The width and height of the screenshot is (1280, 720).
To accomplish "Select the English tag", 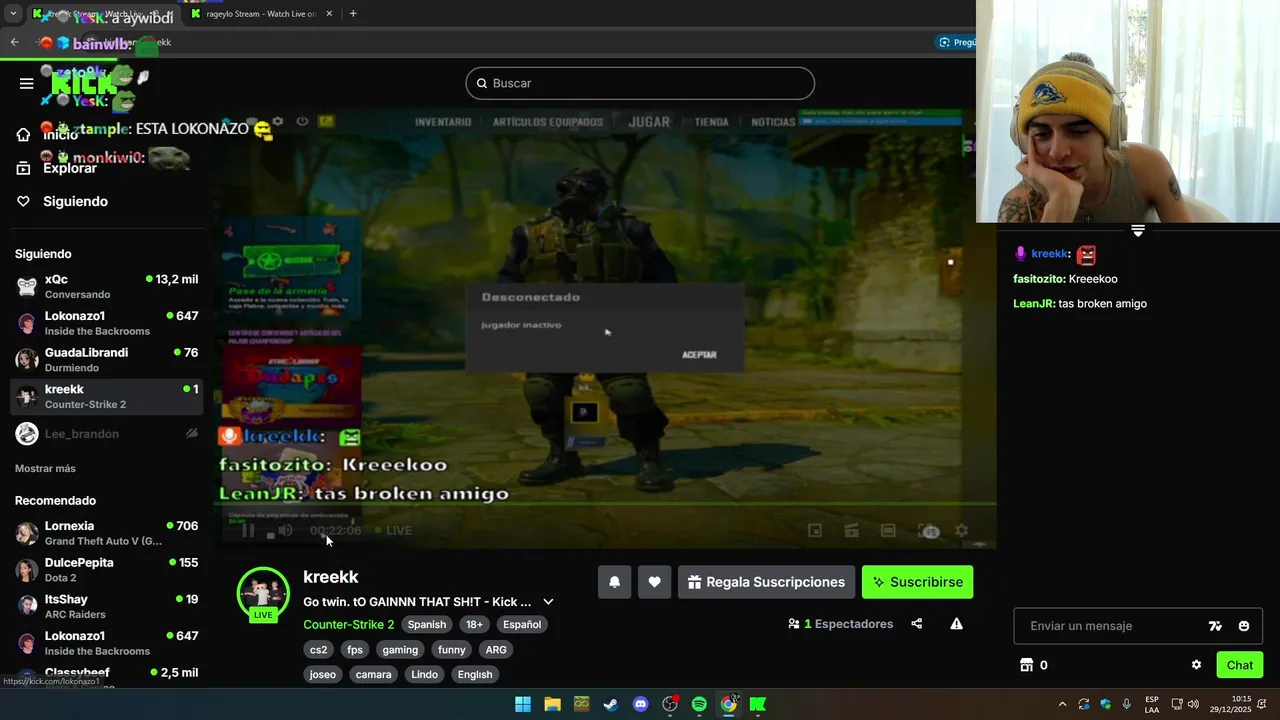I will [x=475, y=674].
